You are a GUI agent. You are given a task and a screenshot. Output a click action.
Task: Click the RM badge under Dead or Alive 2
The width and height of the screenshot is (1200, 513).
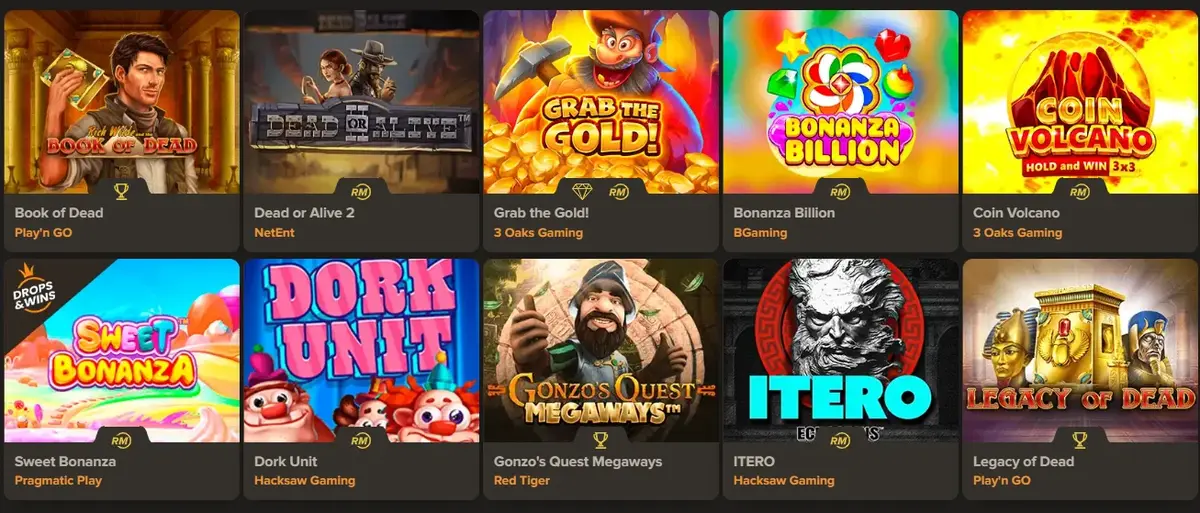pyautogui.click(x=361, y=190)
